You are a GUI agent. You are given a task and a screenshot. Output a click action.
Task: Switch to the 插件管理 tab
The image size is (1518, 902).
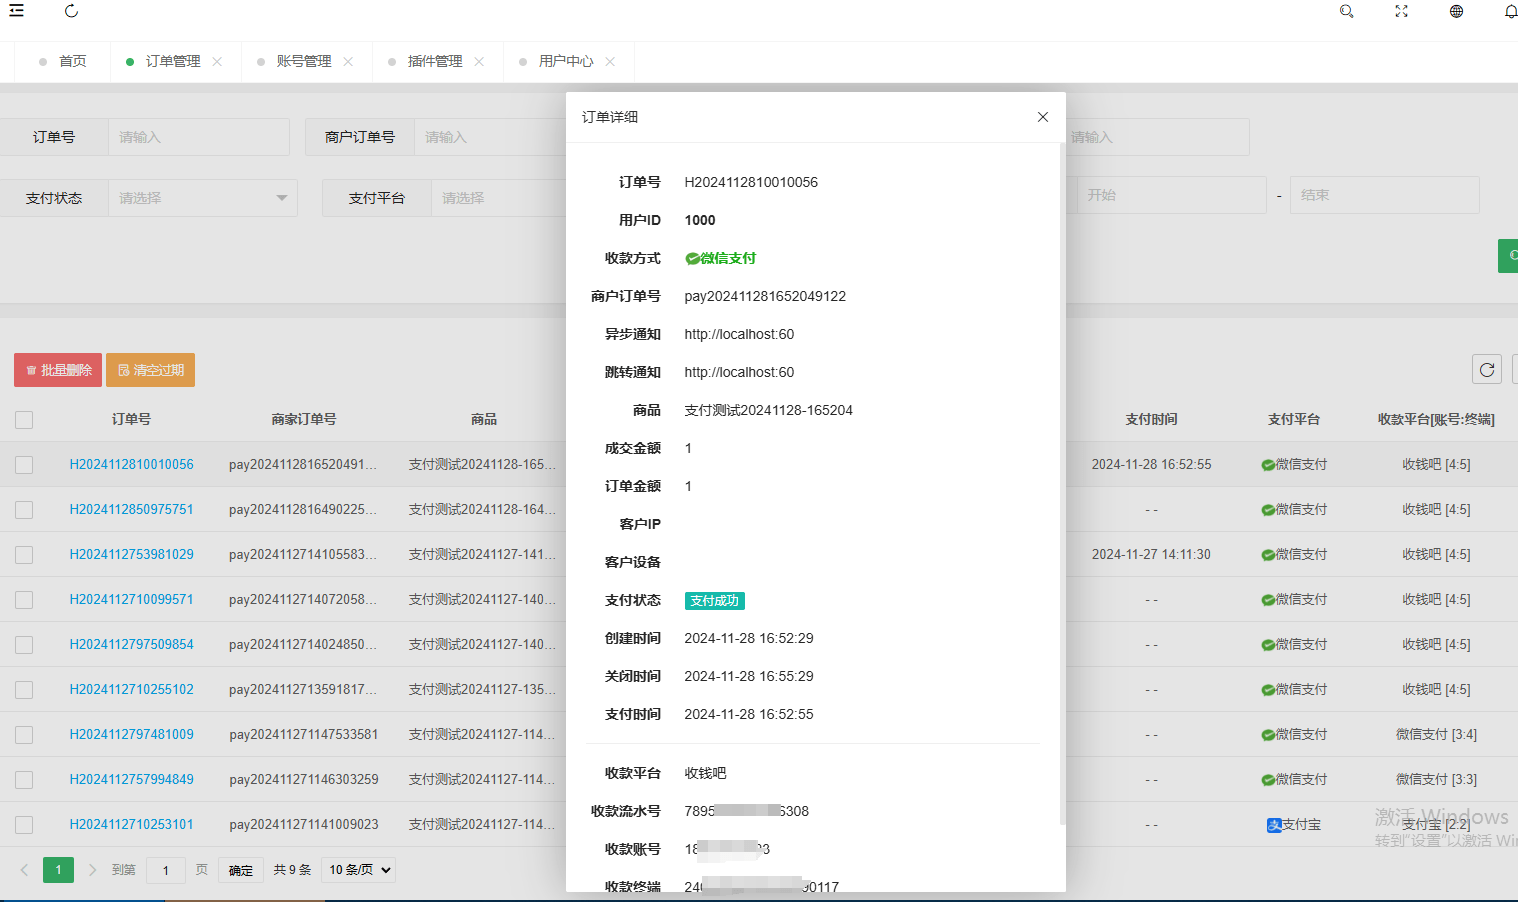coord(435,61)
